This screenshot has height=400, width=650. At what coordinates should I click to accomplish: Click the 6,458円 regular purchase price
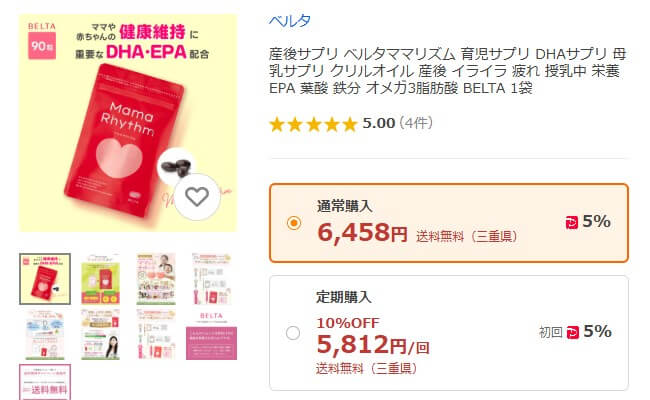pos(362,233)
